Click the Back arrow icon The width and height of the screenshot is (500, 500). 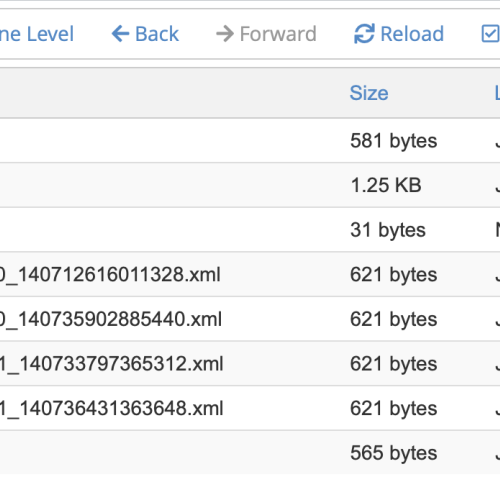pos(120,34)
